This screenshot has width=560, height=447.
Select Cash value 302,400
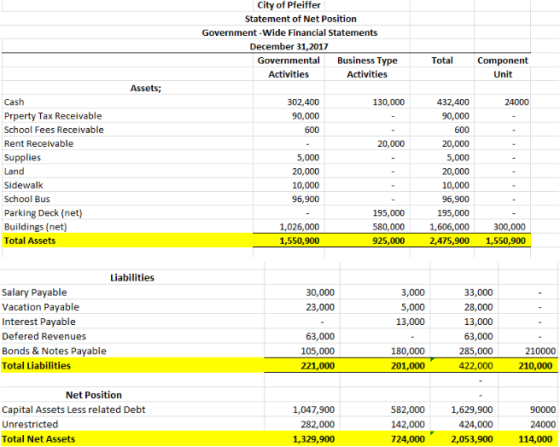point(303,102)
